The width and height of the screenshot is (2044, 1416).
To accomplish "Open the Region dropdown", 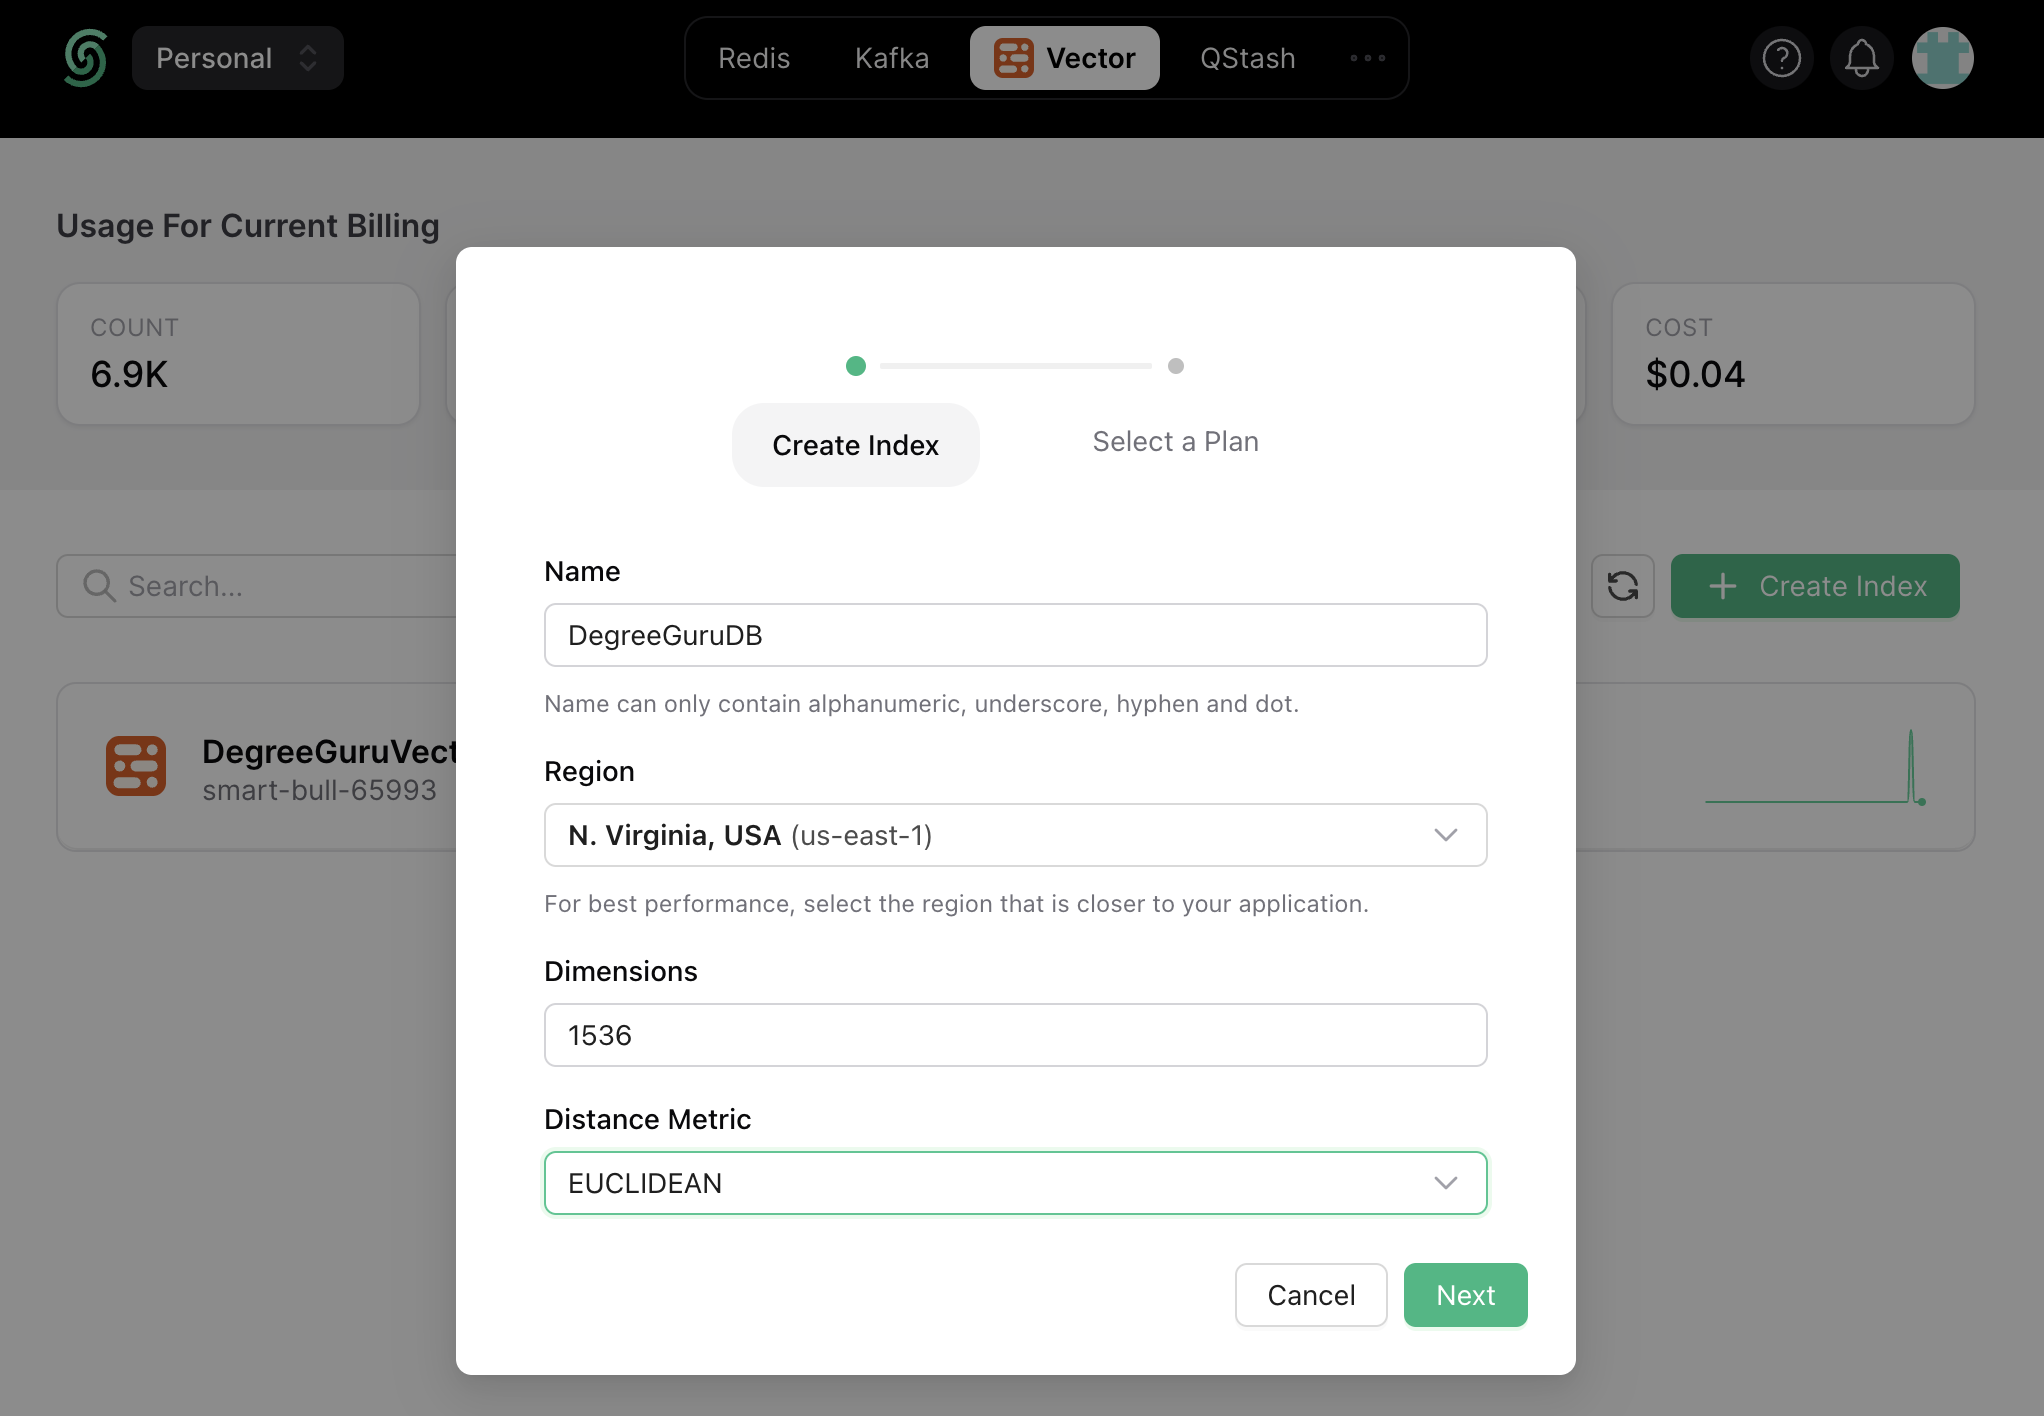I will 1015,835.
